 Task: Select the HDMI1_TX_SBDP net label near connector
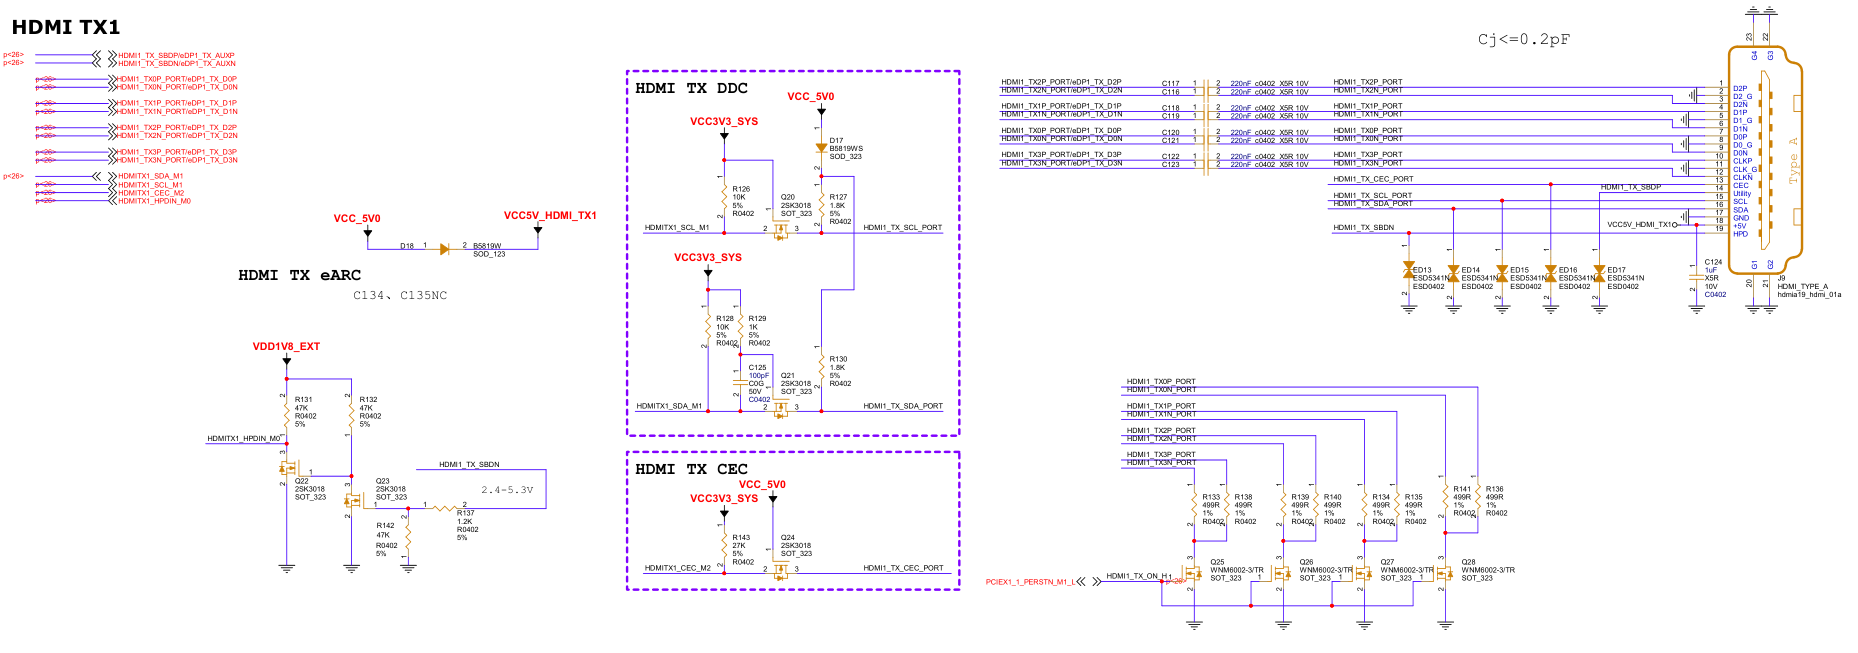(1631, 187)
